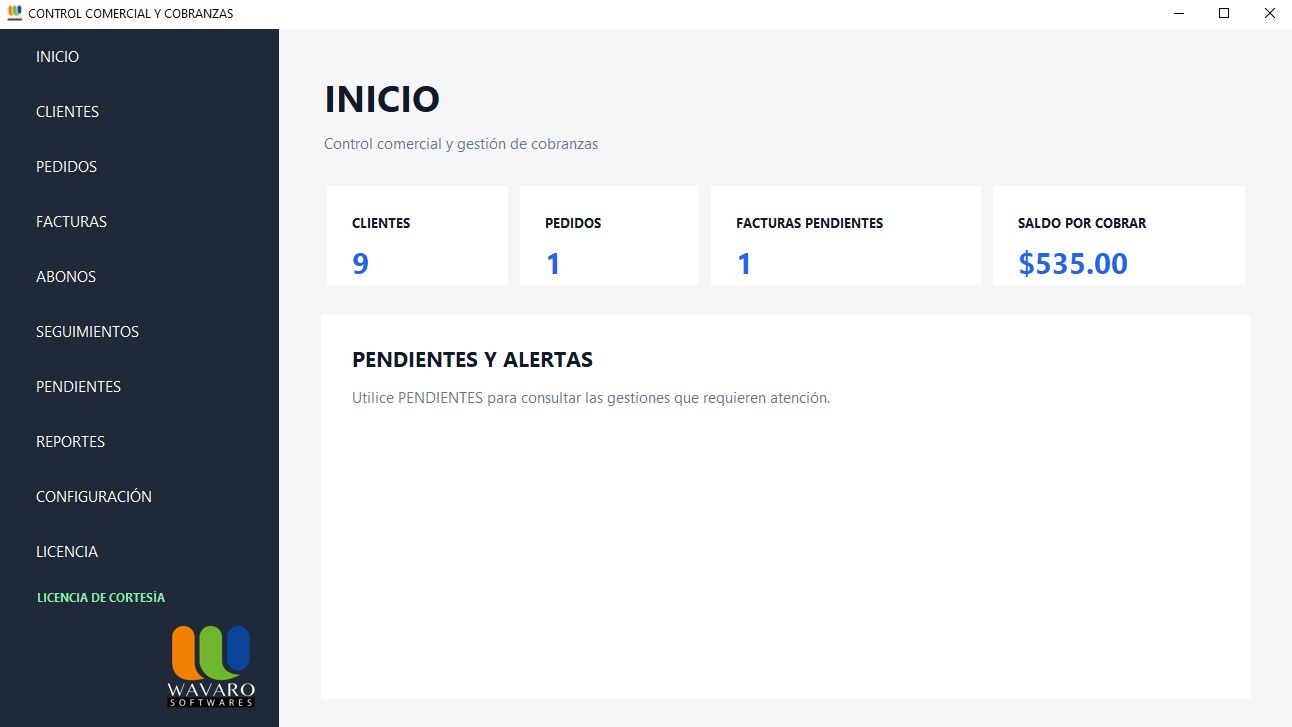
Task: Click the FACTURAS PENDIENTES card heading
Action: coord(809,223)
